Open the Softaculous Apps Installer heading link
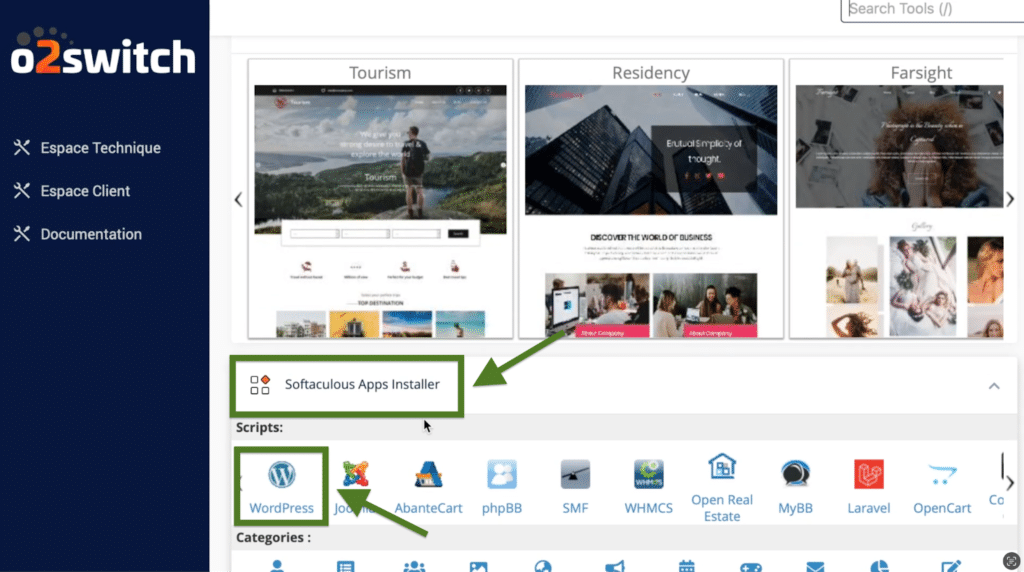The width and height of the screenshot is (1024, 572). pos(362,384)
